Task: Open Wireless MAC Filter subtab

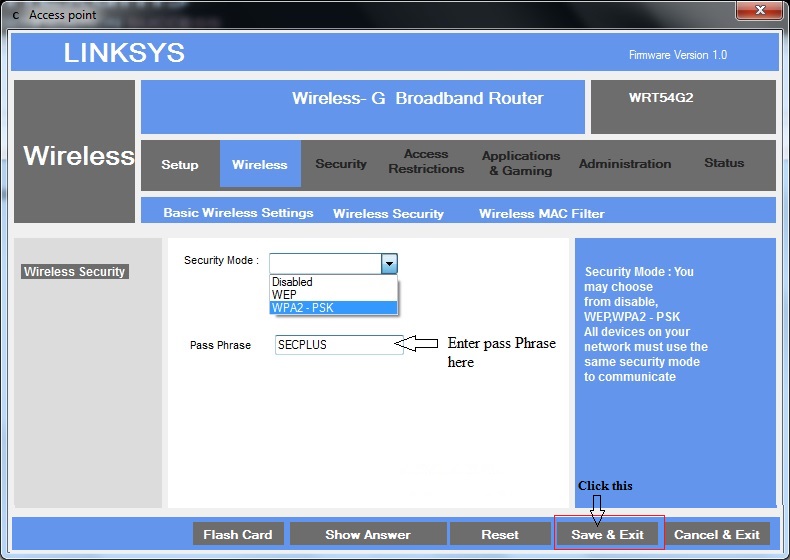Action: [x=542, y=214]
